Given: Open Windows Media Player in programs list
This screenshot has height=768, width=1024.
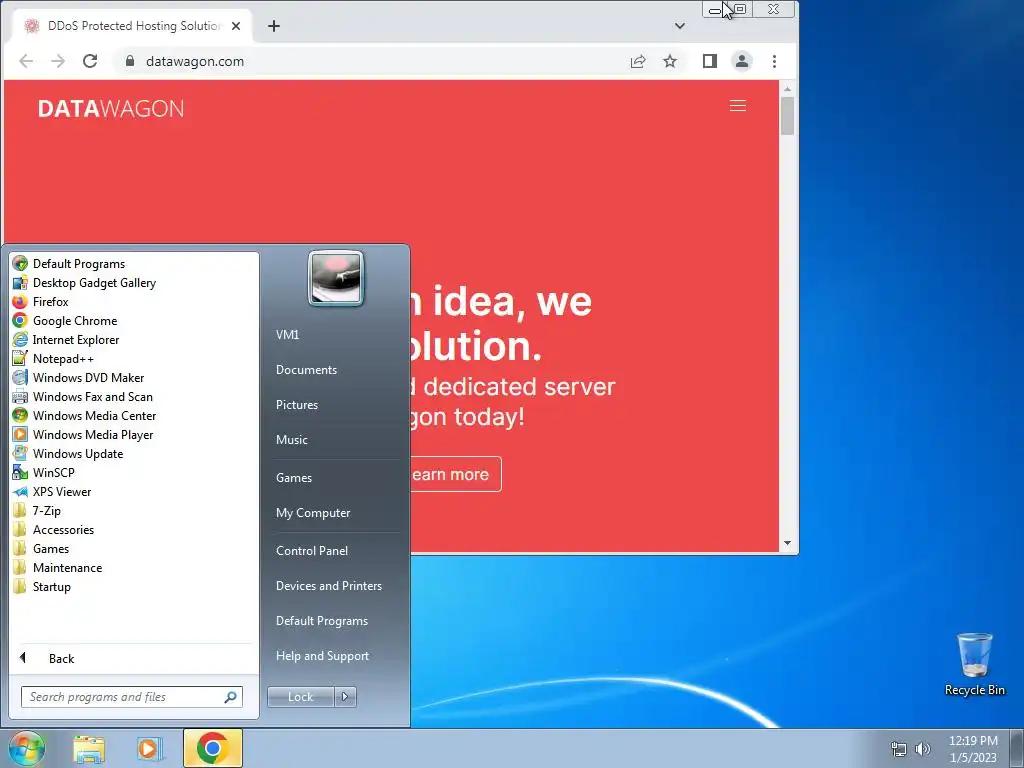Looking at the screenshot, I should click(x=93, y=434).
